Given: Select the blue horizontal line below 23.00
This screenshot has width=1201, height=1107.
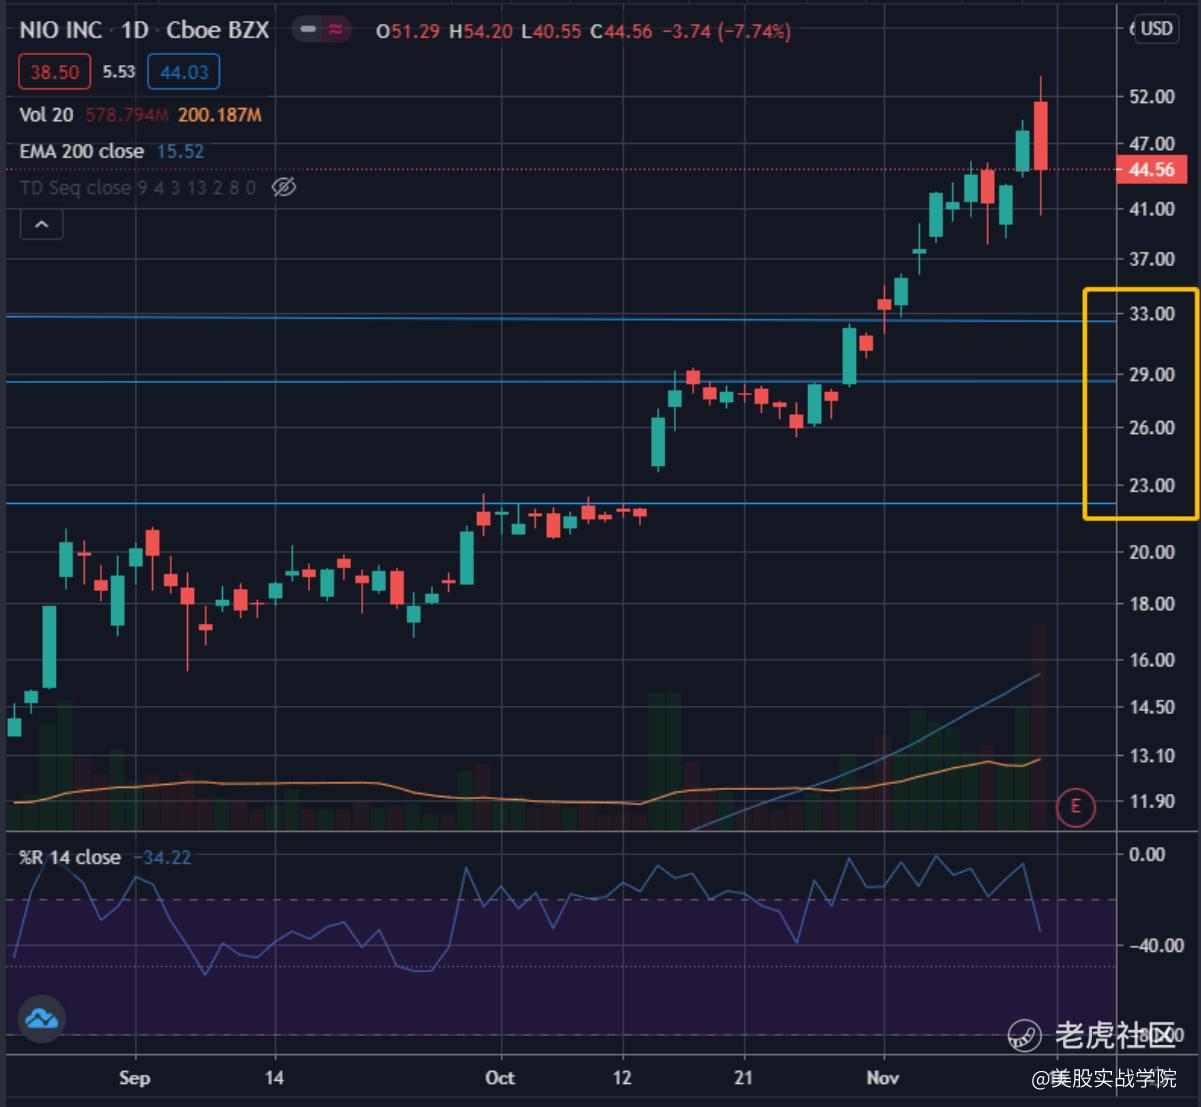Looking at the screenshot, I should [x=560, y=503].
